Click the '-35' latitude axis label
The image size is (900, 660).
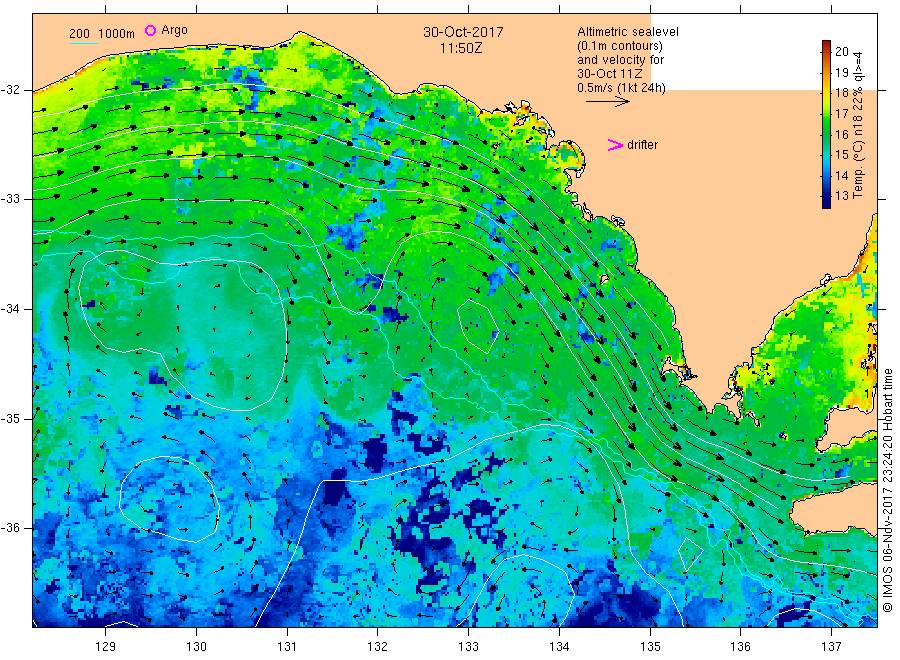tap(10, 418)
